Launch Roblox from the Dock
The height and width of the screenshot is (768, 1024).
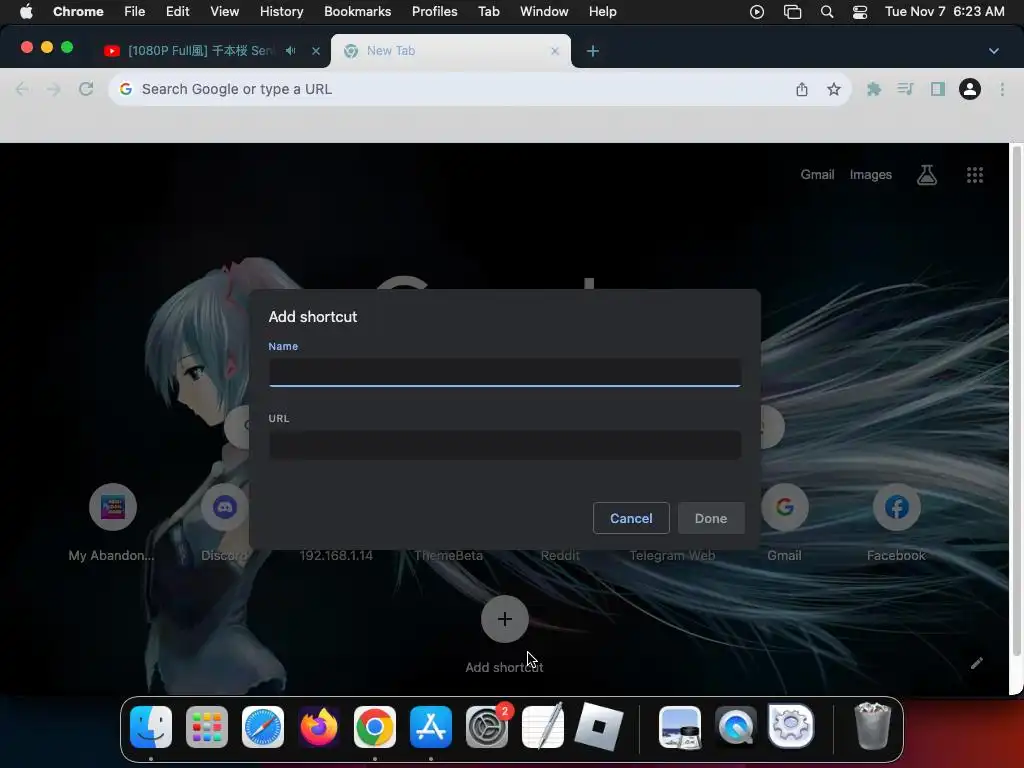pos(599,727)
